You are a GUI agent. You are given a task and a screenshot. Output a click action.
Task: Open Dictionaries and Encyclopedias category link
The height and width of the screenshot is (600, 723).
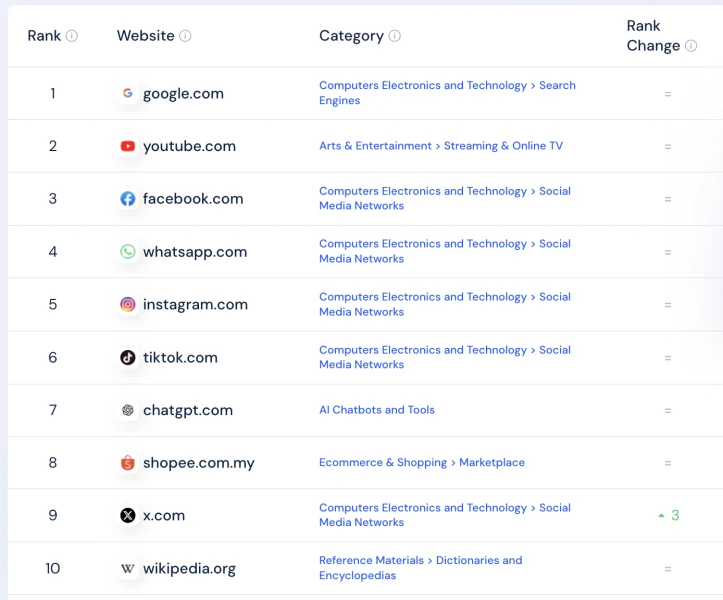(421, 568)
